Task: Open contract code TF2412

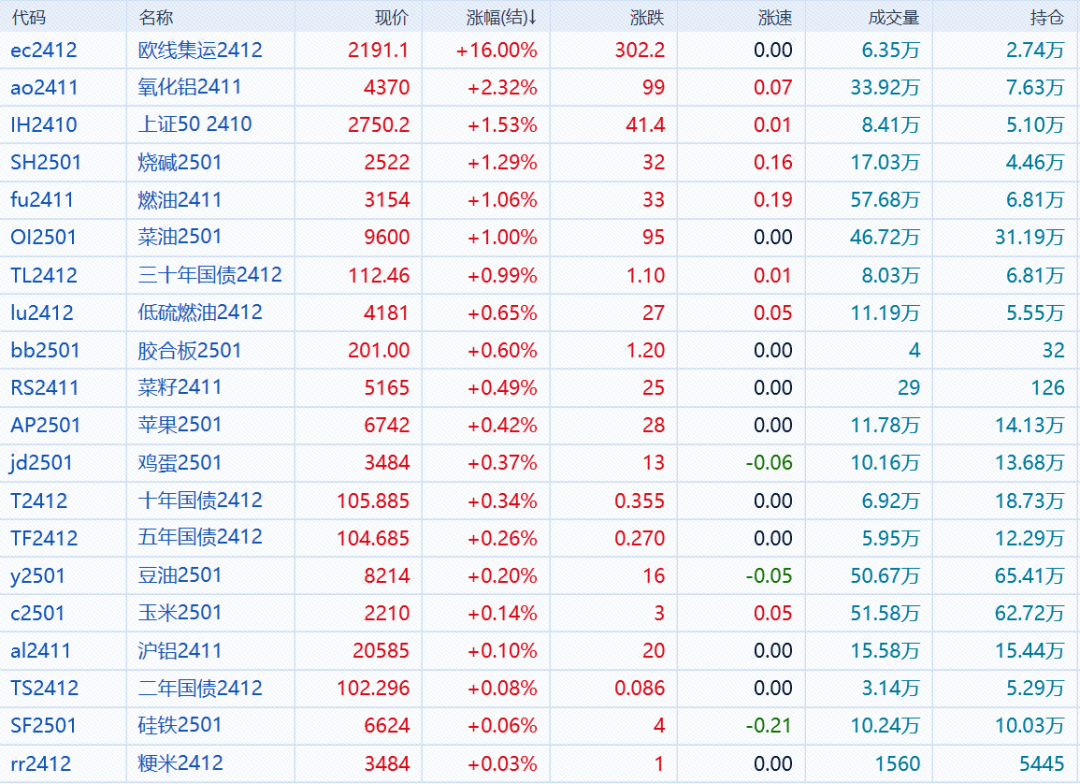Action: (x=44, y=538)
